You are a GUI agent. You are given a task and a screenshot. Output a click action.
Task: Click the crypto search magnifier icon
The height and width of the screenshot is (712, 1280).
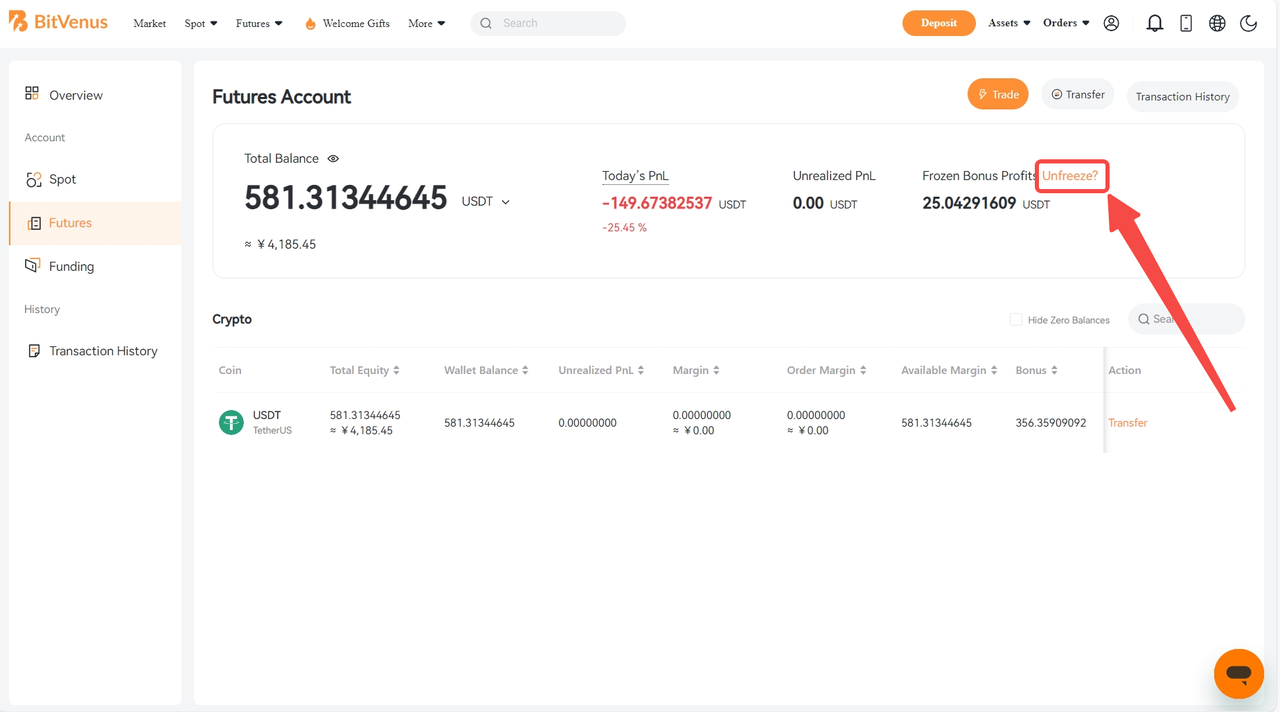[x=1144, y=319]
